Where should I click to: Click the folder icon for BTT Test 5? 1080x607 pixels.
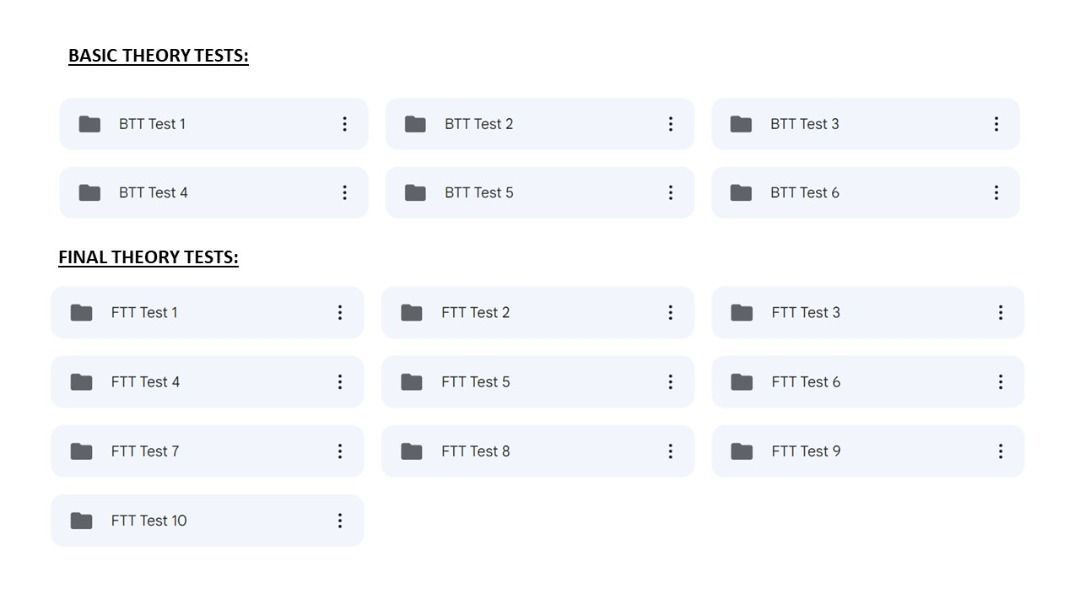click(x=417, y=192)
